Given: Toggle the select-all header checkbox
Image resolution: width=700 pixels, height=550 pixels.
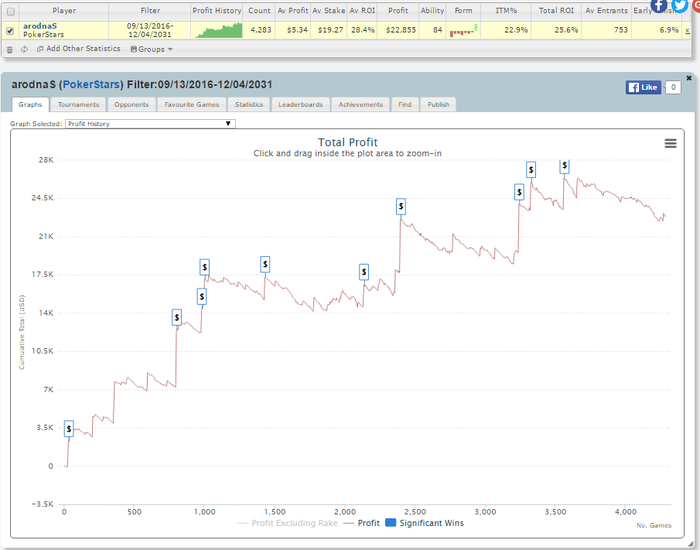Looking at the screenshot, I should pos(11,12).
